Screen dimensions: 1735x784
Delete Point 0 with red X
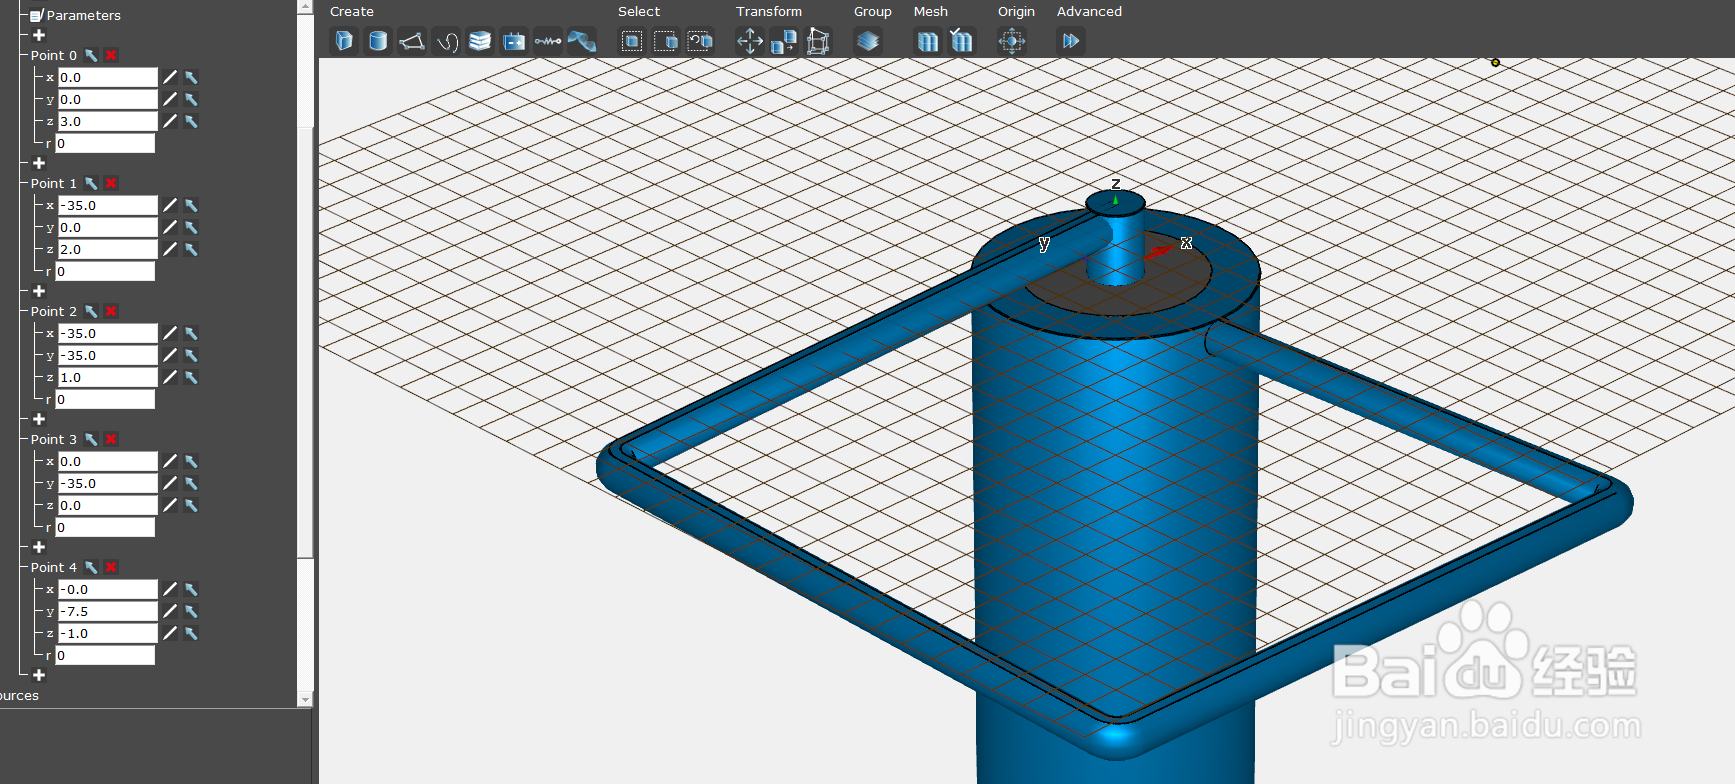[x=111, y=56]
